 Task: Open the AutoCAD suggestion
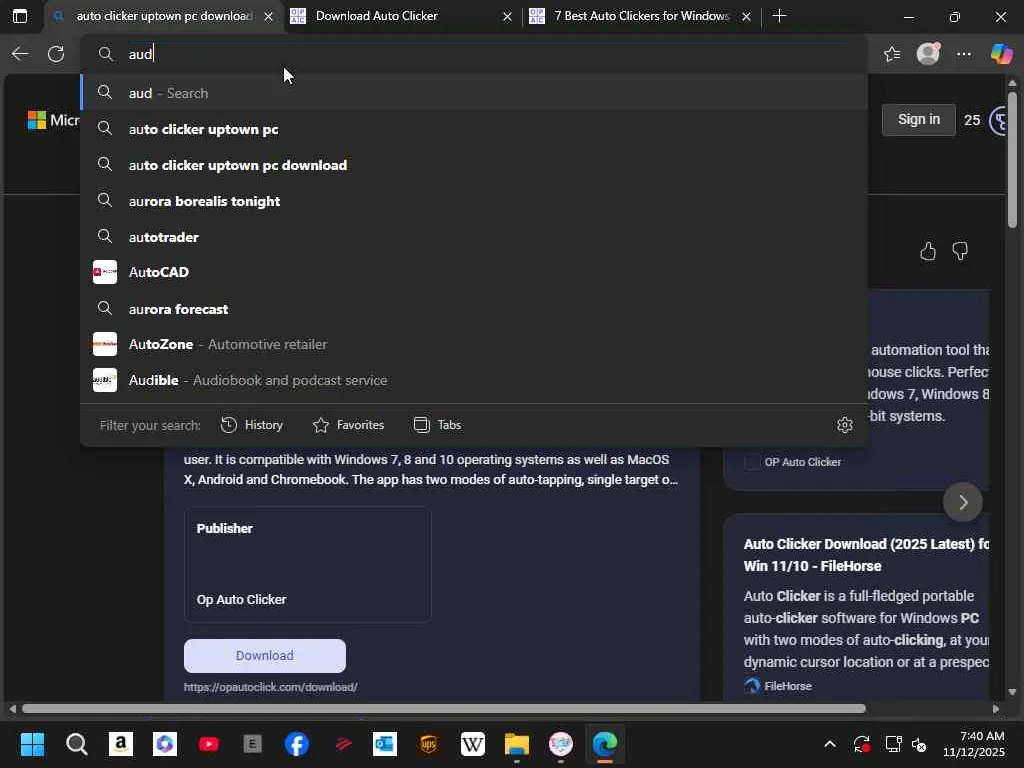[x=474, y=272]
